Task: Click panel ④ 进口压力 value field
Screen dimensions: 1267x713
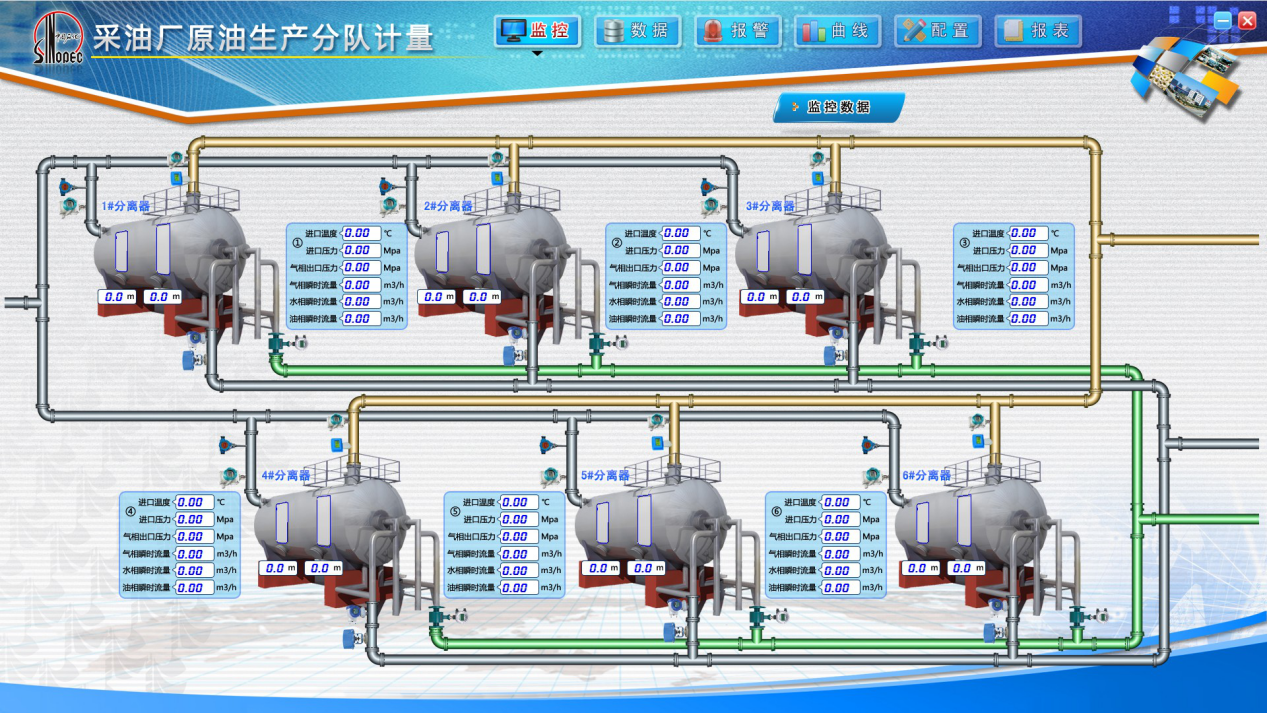Action: point(194,519)
